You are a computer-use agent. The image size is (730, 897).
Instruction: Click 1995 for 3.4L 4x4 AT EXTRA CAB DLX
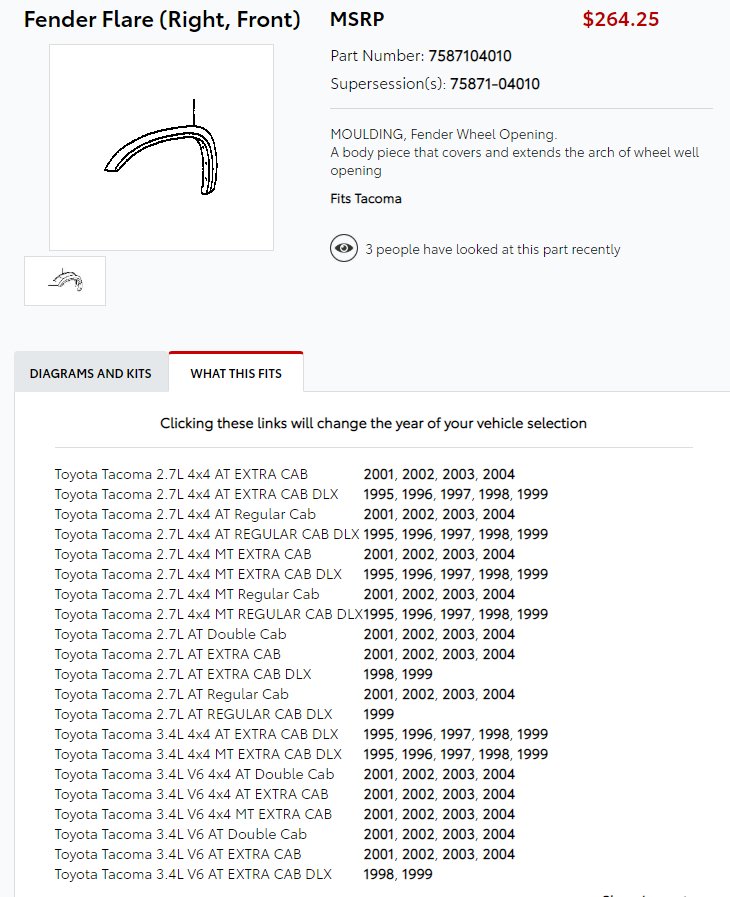pyautogui.click(x=379, y=734)
